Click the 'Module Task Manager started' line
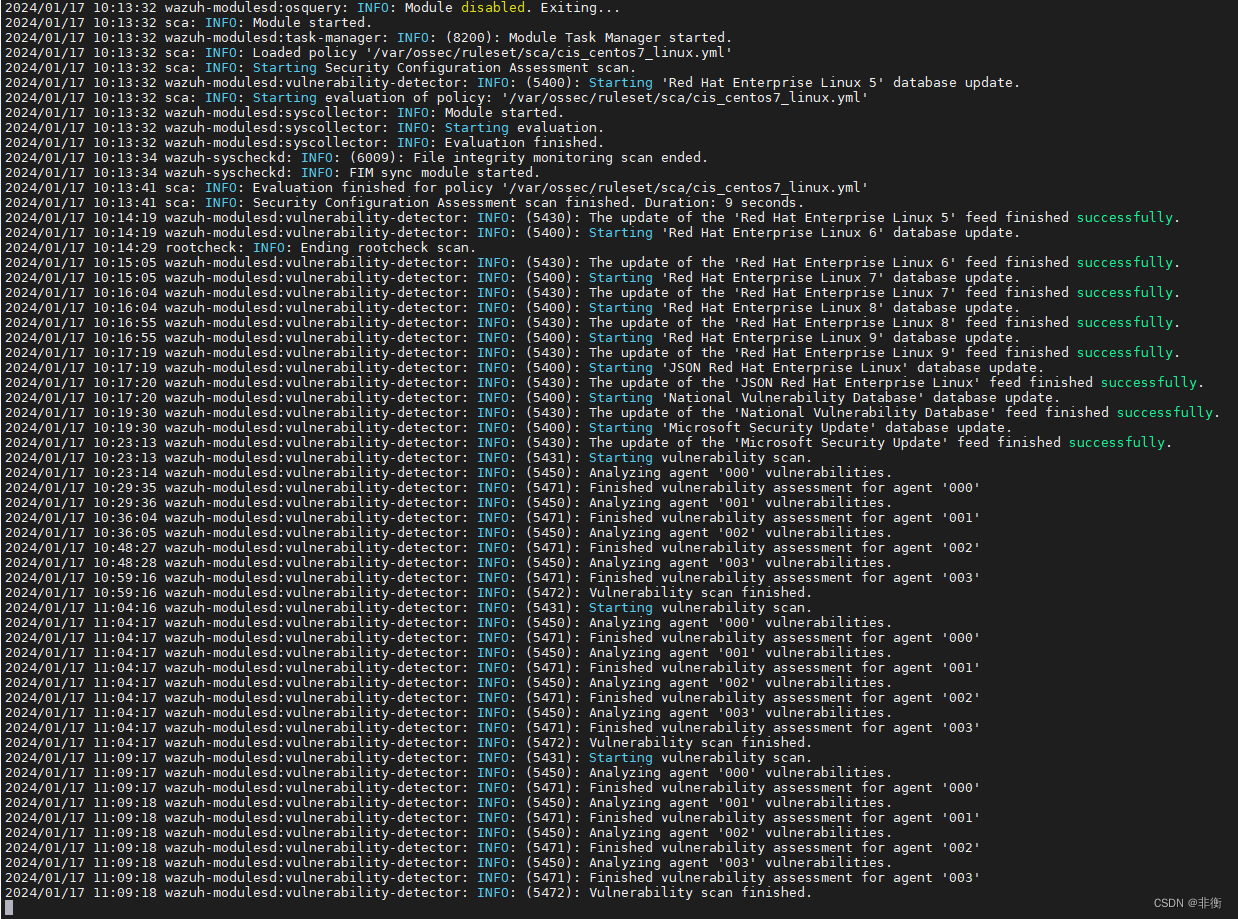The width and height of the screenshot is (1238, 919). (x=368, y=38)
